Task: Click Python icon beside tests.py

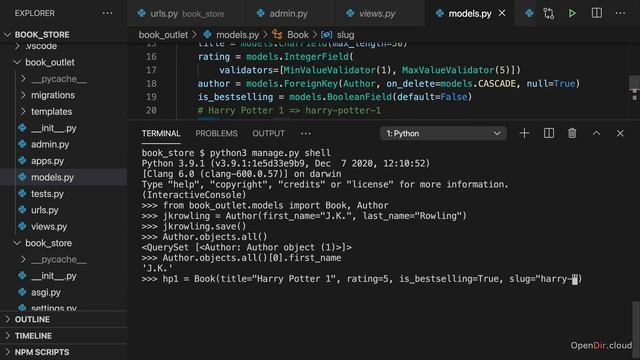Action: pyautogui.click(x=22, y=193)
